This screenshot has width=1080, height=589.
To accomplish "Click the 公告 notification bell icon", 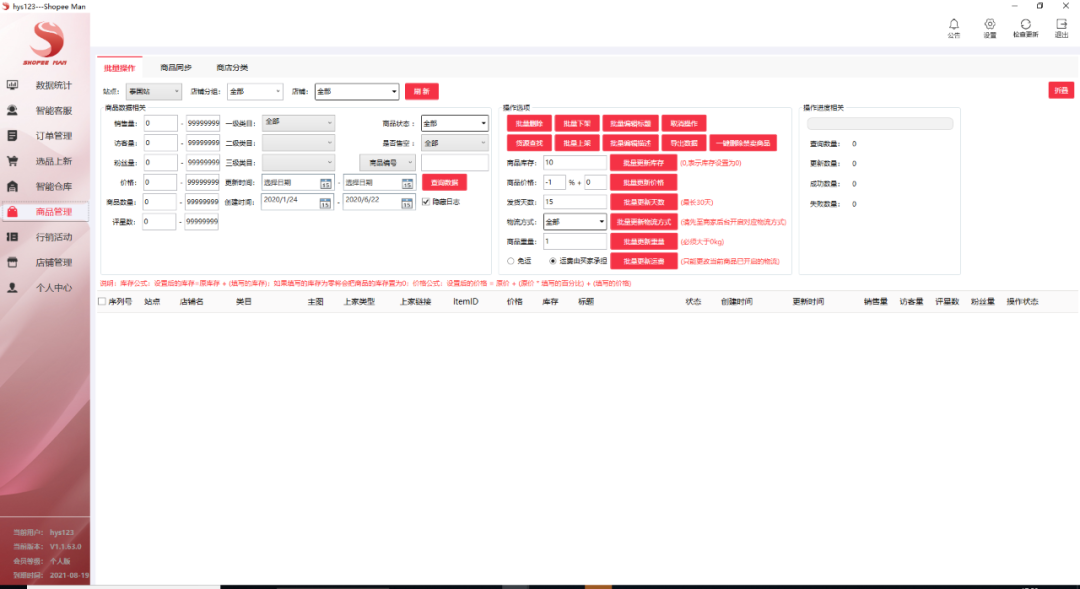I will click(x=954, y=24).
